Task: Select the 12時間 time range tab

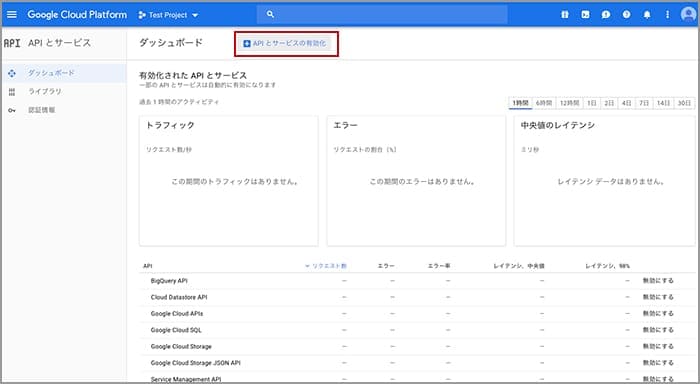Action: point(570,103)
